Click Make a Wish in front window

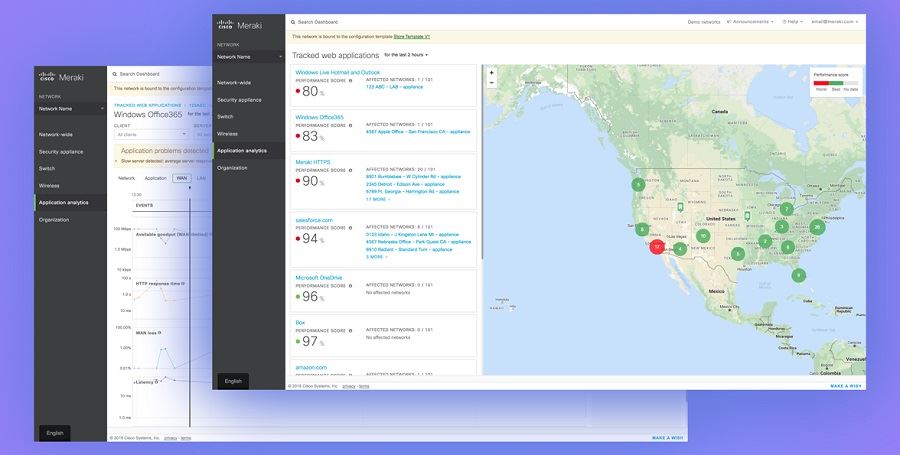click(845, 386)
